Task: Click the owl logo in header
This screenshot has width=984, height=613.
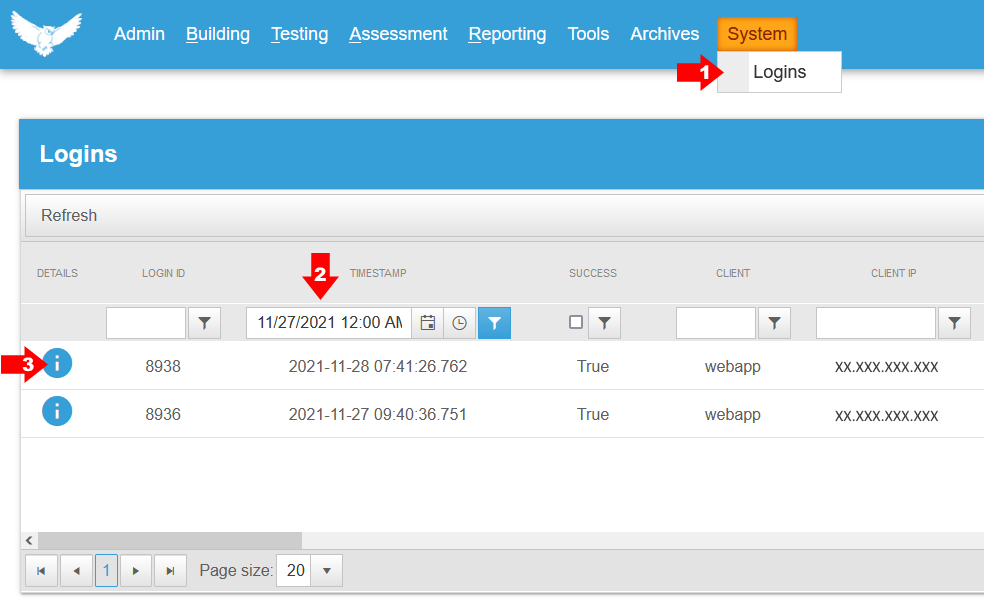Action: [46, 33]
